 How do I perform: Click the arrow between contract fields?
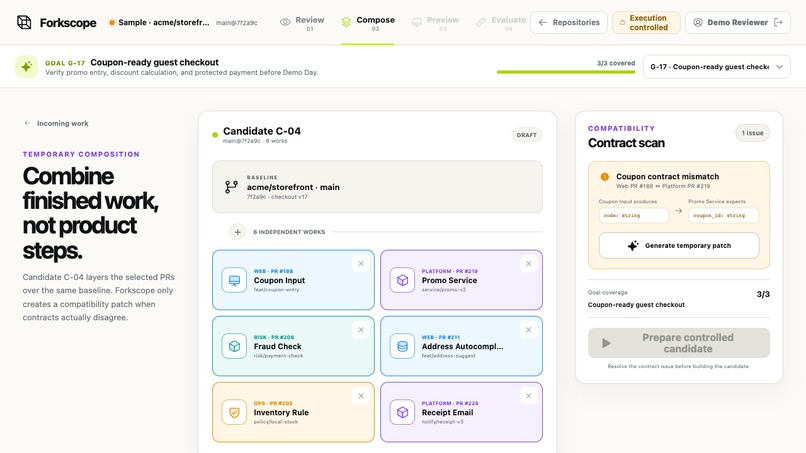coord(679,211)
